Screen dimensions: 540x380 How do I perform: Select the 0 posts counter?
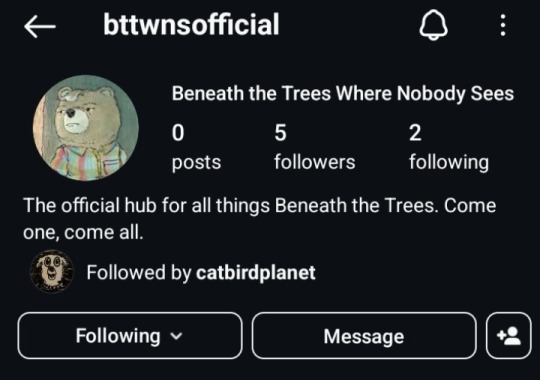[196, 147]
